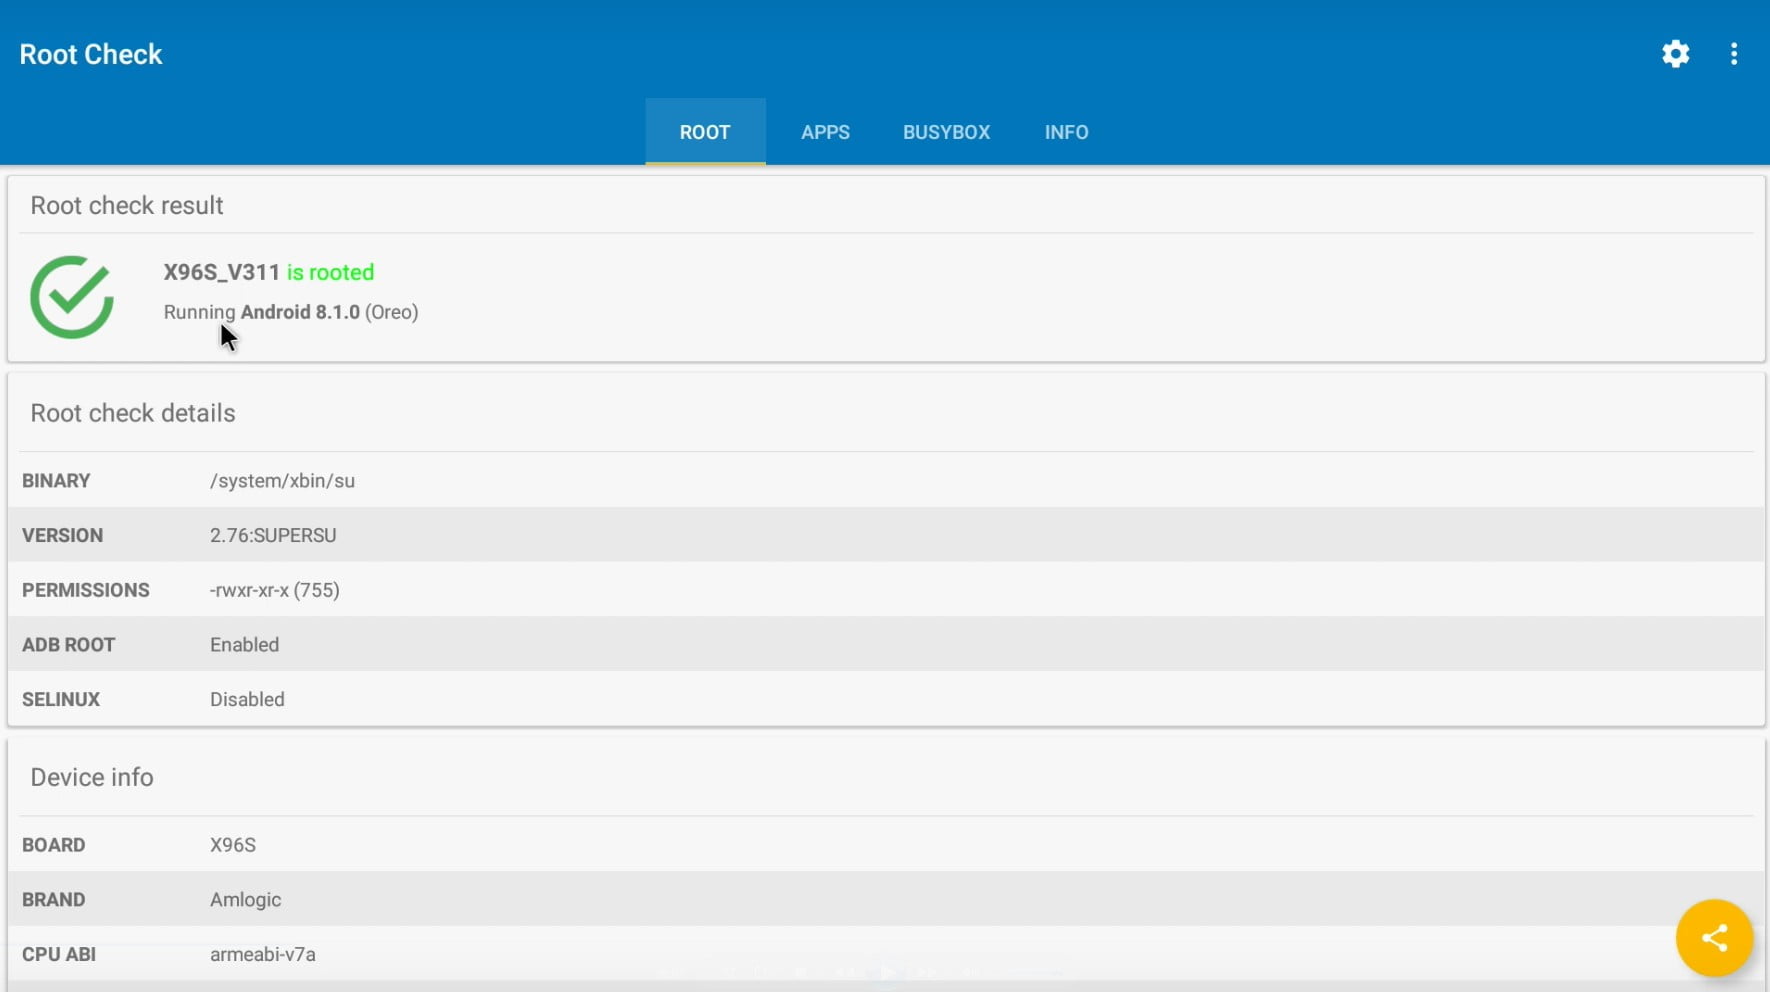The width and height of the screenshot is (1770, 992).
Task: Open the BUSYBOX tab
Action: pyautogui.click(x=946, y=132)
